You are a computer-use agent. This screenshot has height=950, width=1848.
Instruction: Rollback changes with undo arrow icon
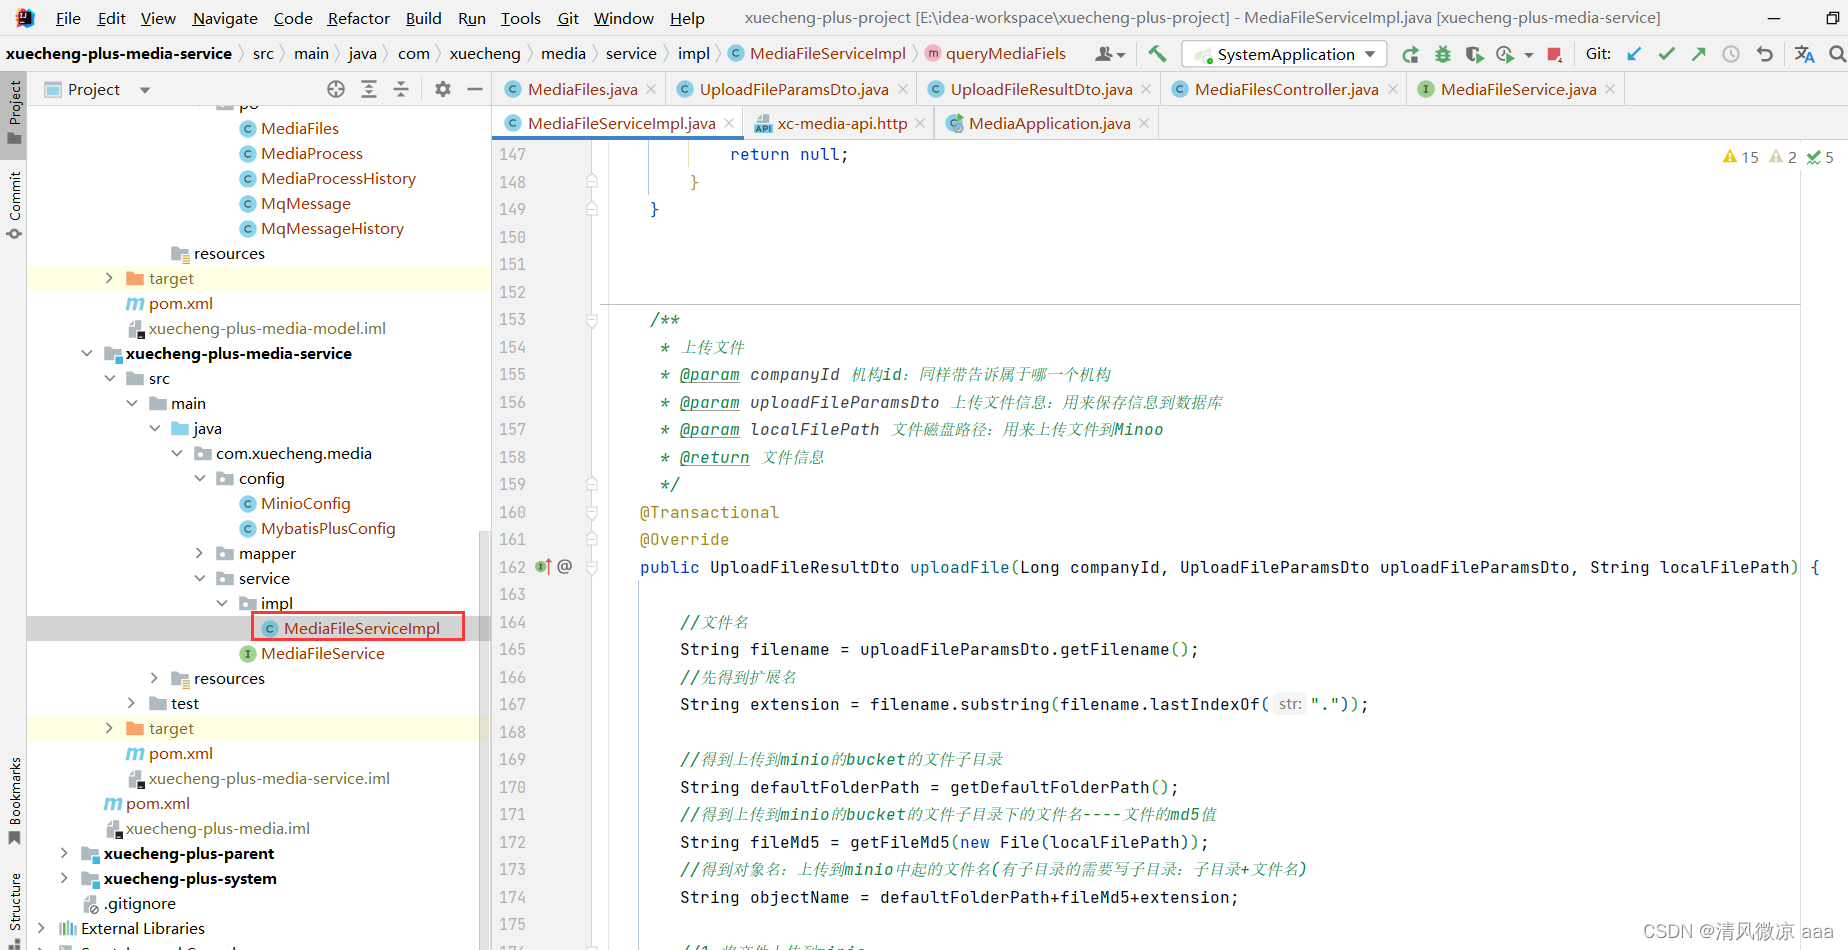coord(1764,54)
